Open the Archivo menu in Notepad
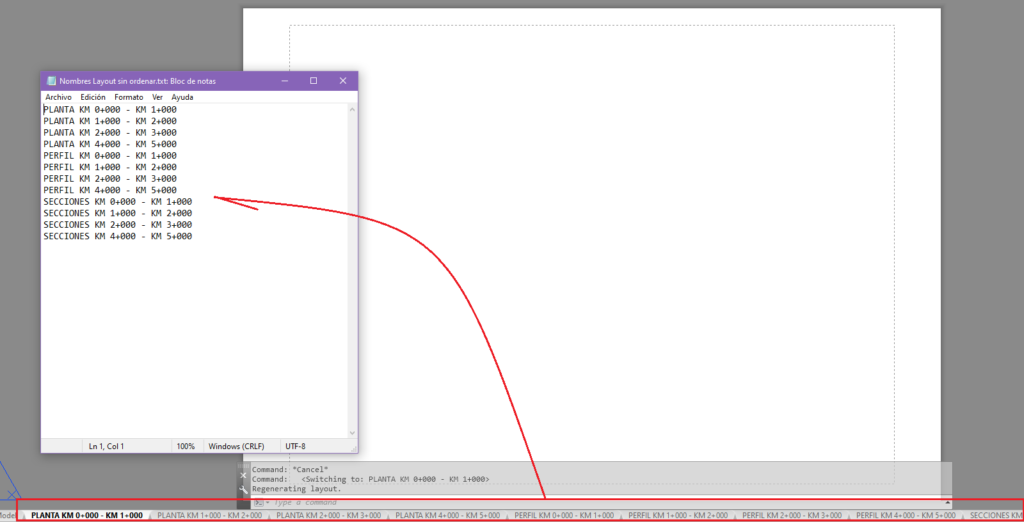 [x=58, y=97]
